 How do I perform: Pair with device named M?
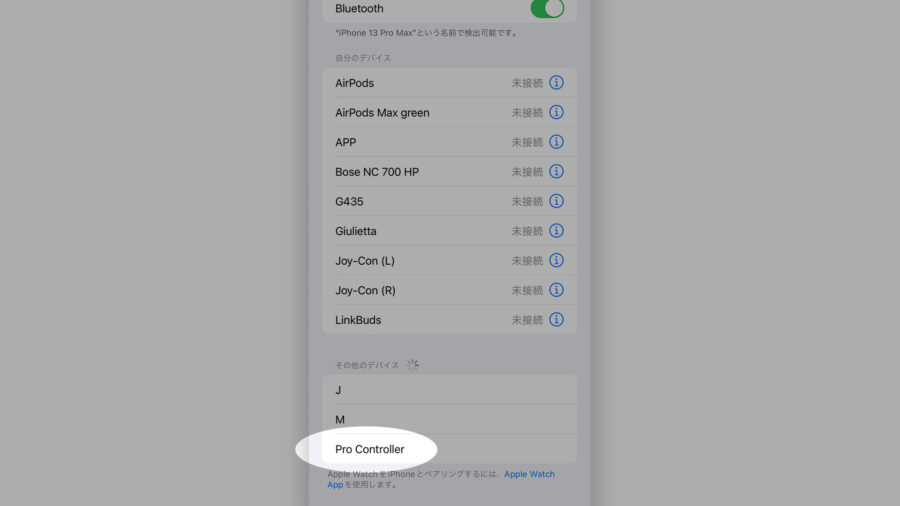[449, 419]
